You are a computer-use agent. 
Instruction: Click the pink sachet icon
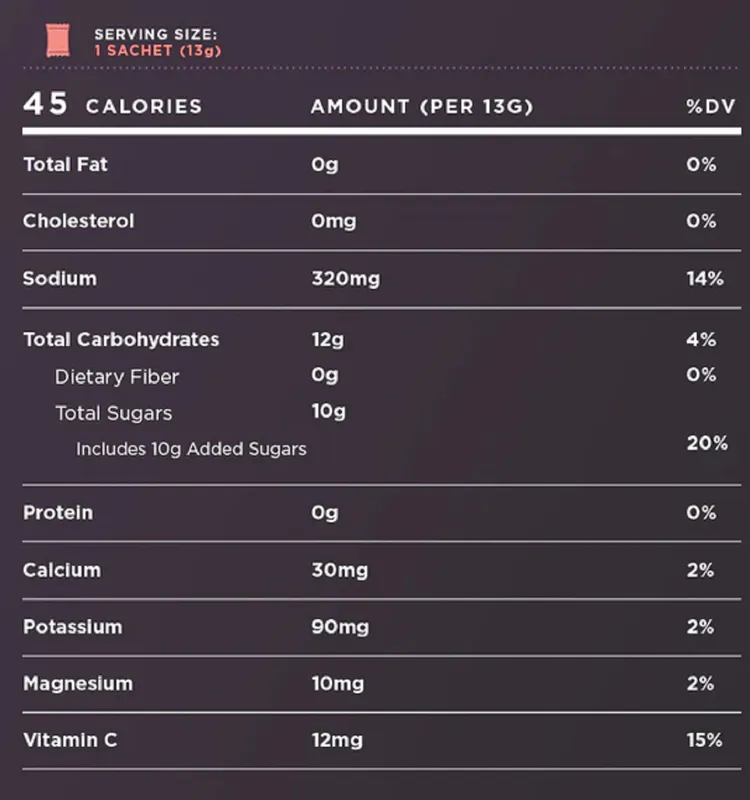[55, 41]
